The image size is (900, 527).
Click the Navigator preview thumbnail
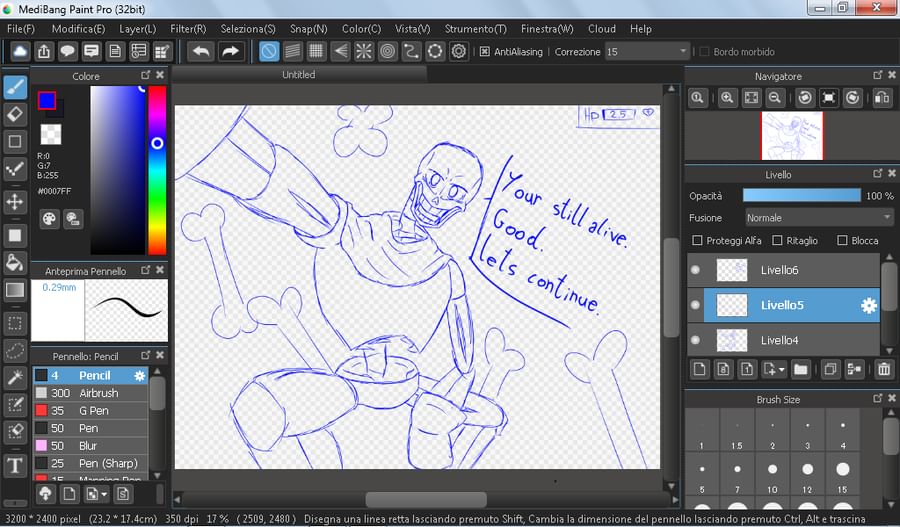click(x=792, y=135)
